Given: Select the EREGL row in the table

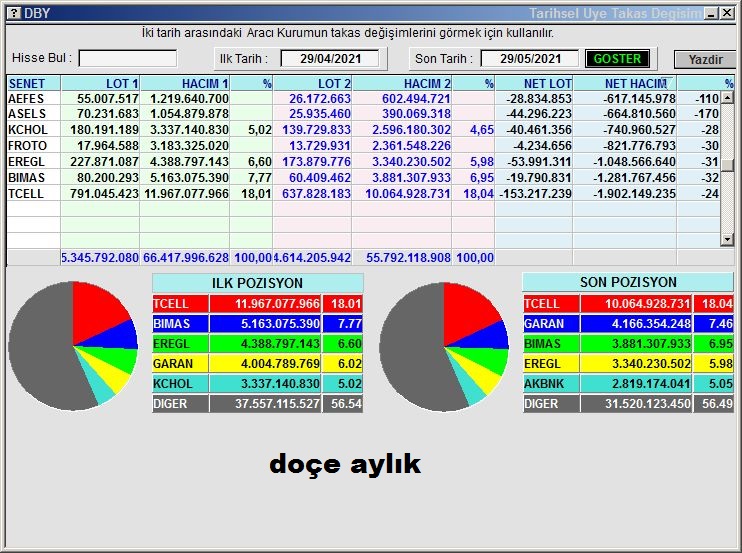Looking at the screenshot, I should click(363, 162).
